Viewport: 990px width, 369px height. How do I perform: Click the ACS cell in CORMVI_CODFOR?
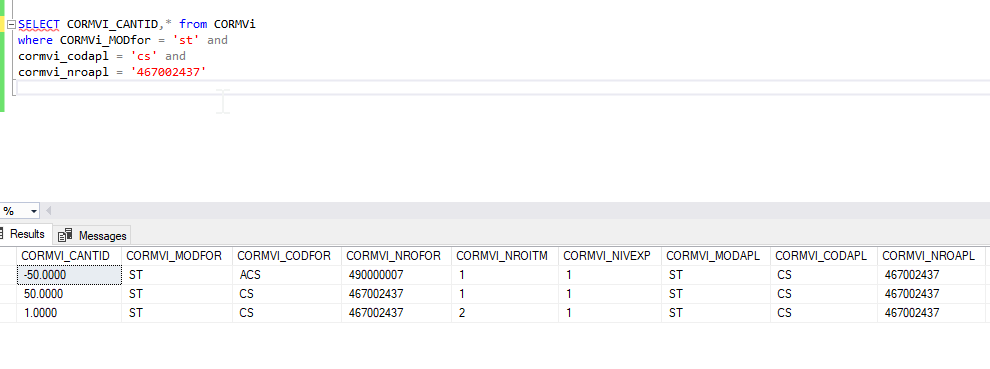pyautogui.click(x=287, y=275)
